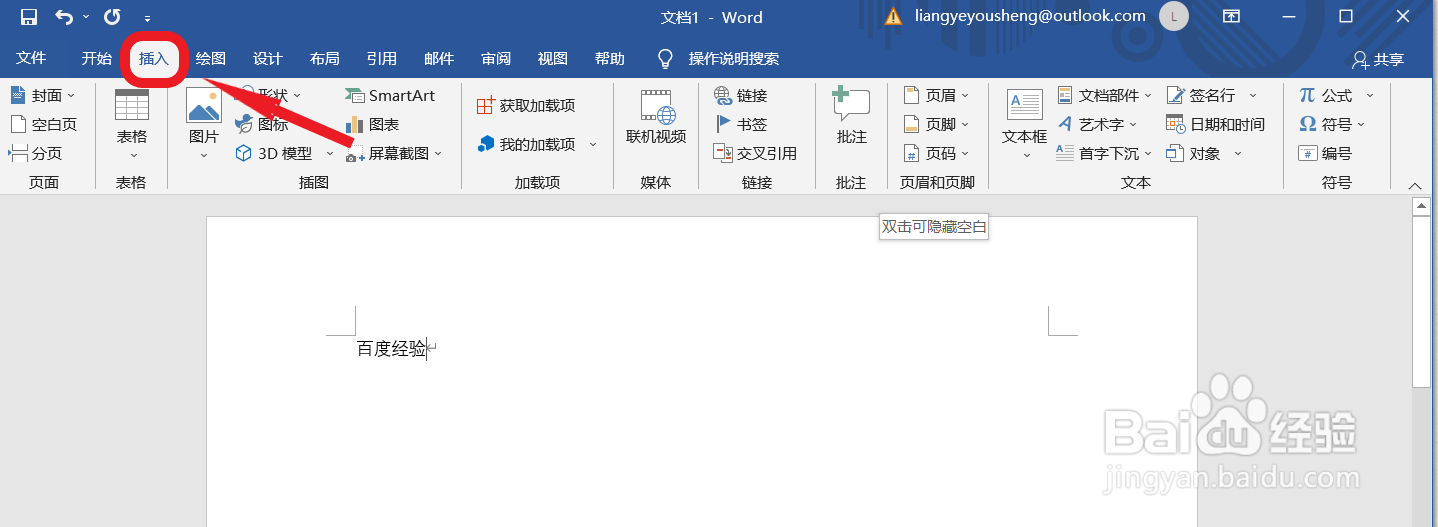This screenshot has height=527, width=1438.
Task: Open the 文档部件 quick parts menu
Action: [x=1104, y=95]
